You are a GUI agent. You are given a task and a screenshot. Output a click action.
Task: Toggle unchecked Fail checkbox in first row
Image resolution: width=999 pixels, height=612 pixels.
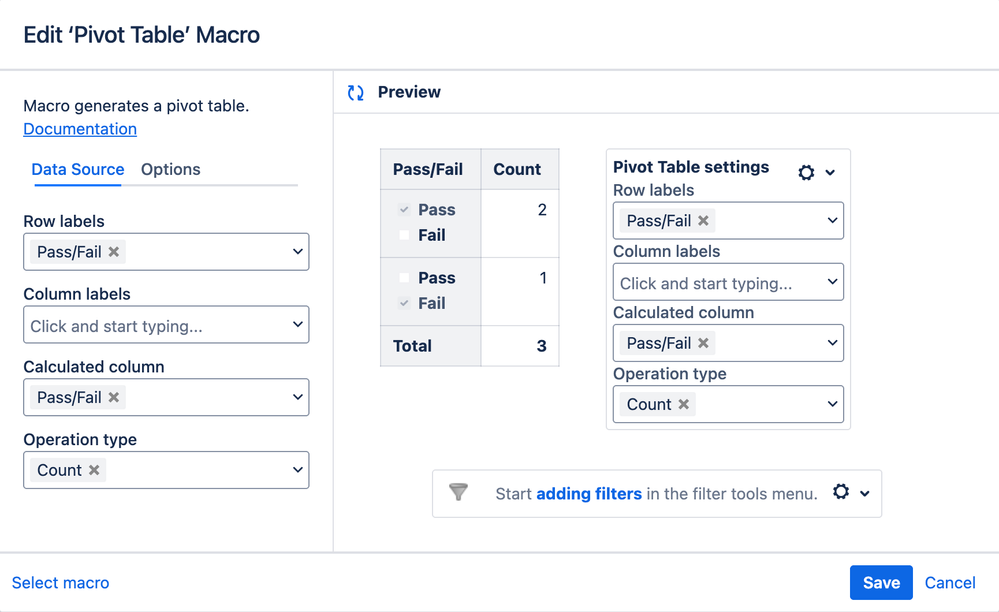(x=404, y=235)
